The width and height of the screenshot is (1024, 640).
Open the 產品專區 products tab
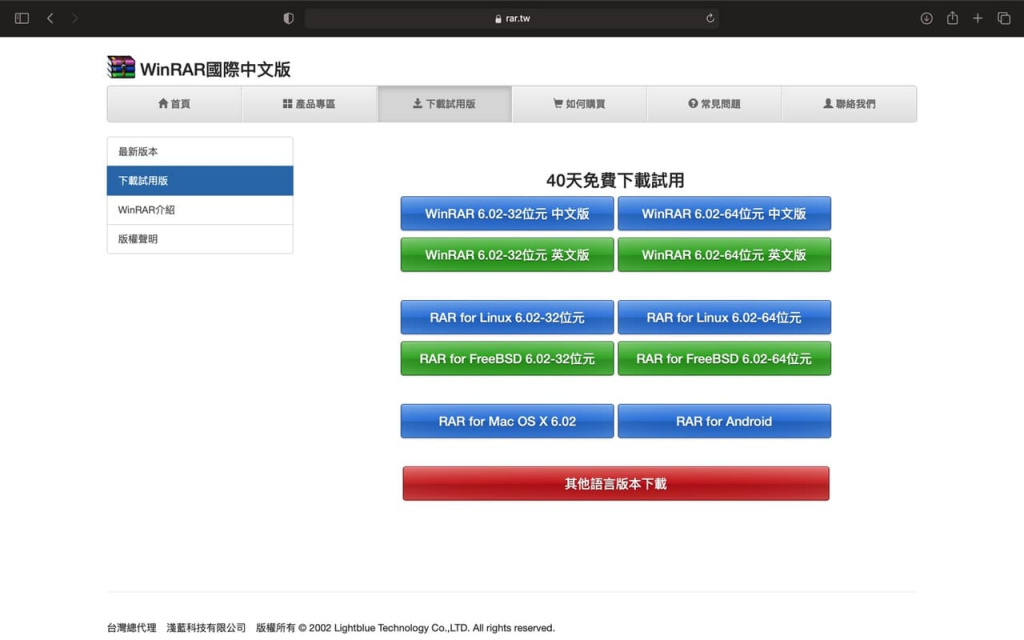tap(309, 104)
